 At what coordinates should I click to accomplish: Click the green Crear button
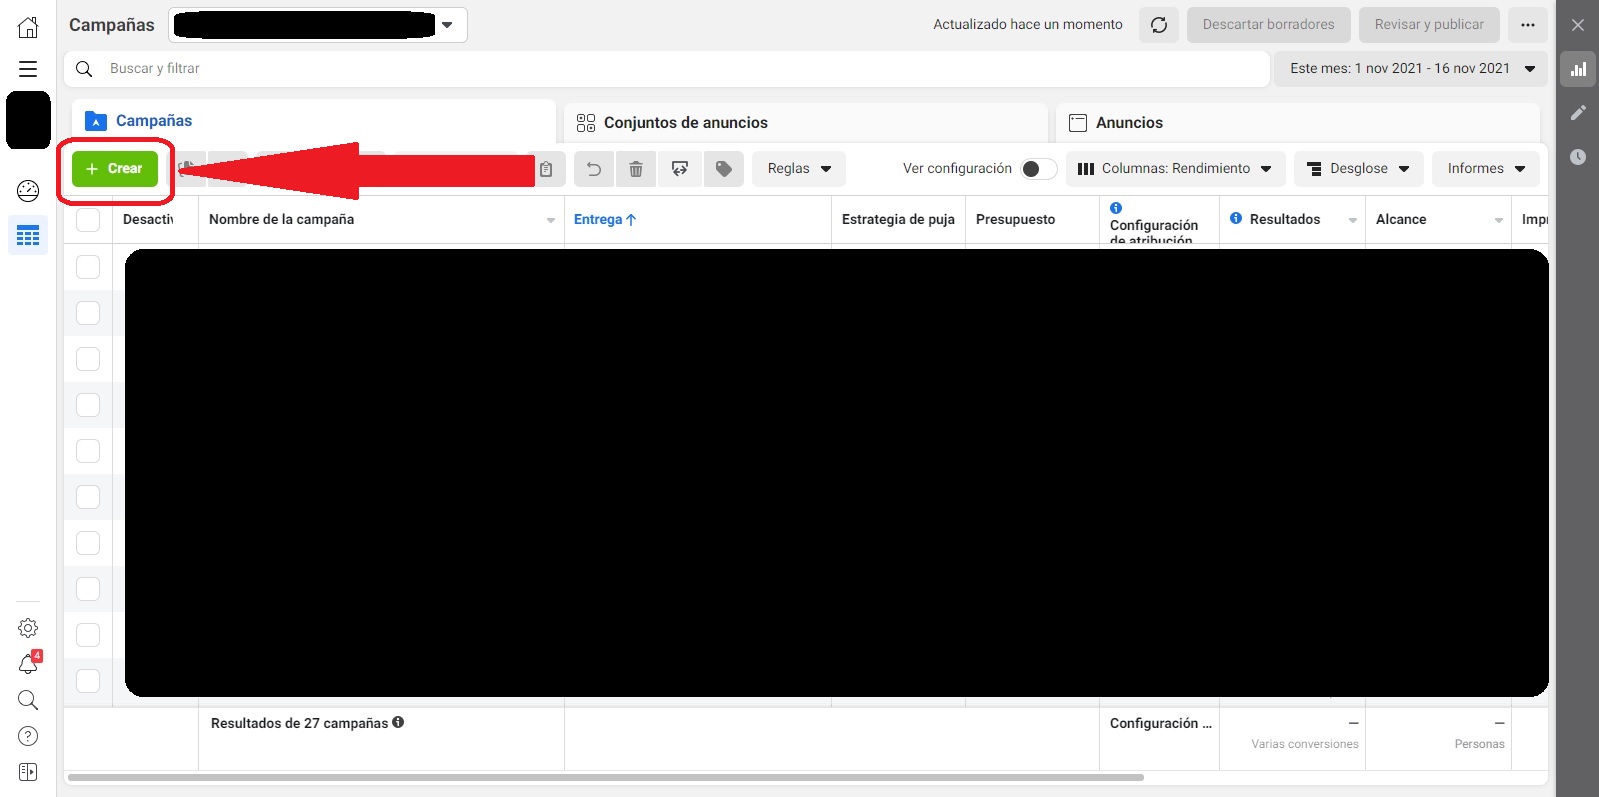coord(115,169)
